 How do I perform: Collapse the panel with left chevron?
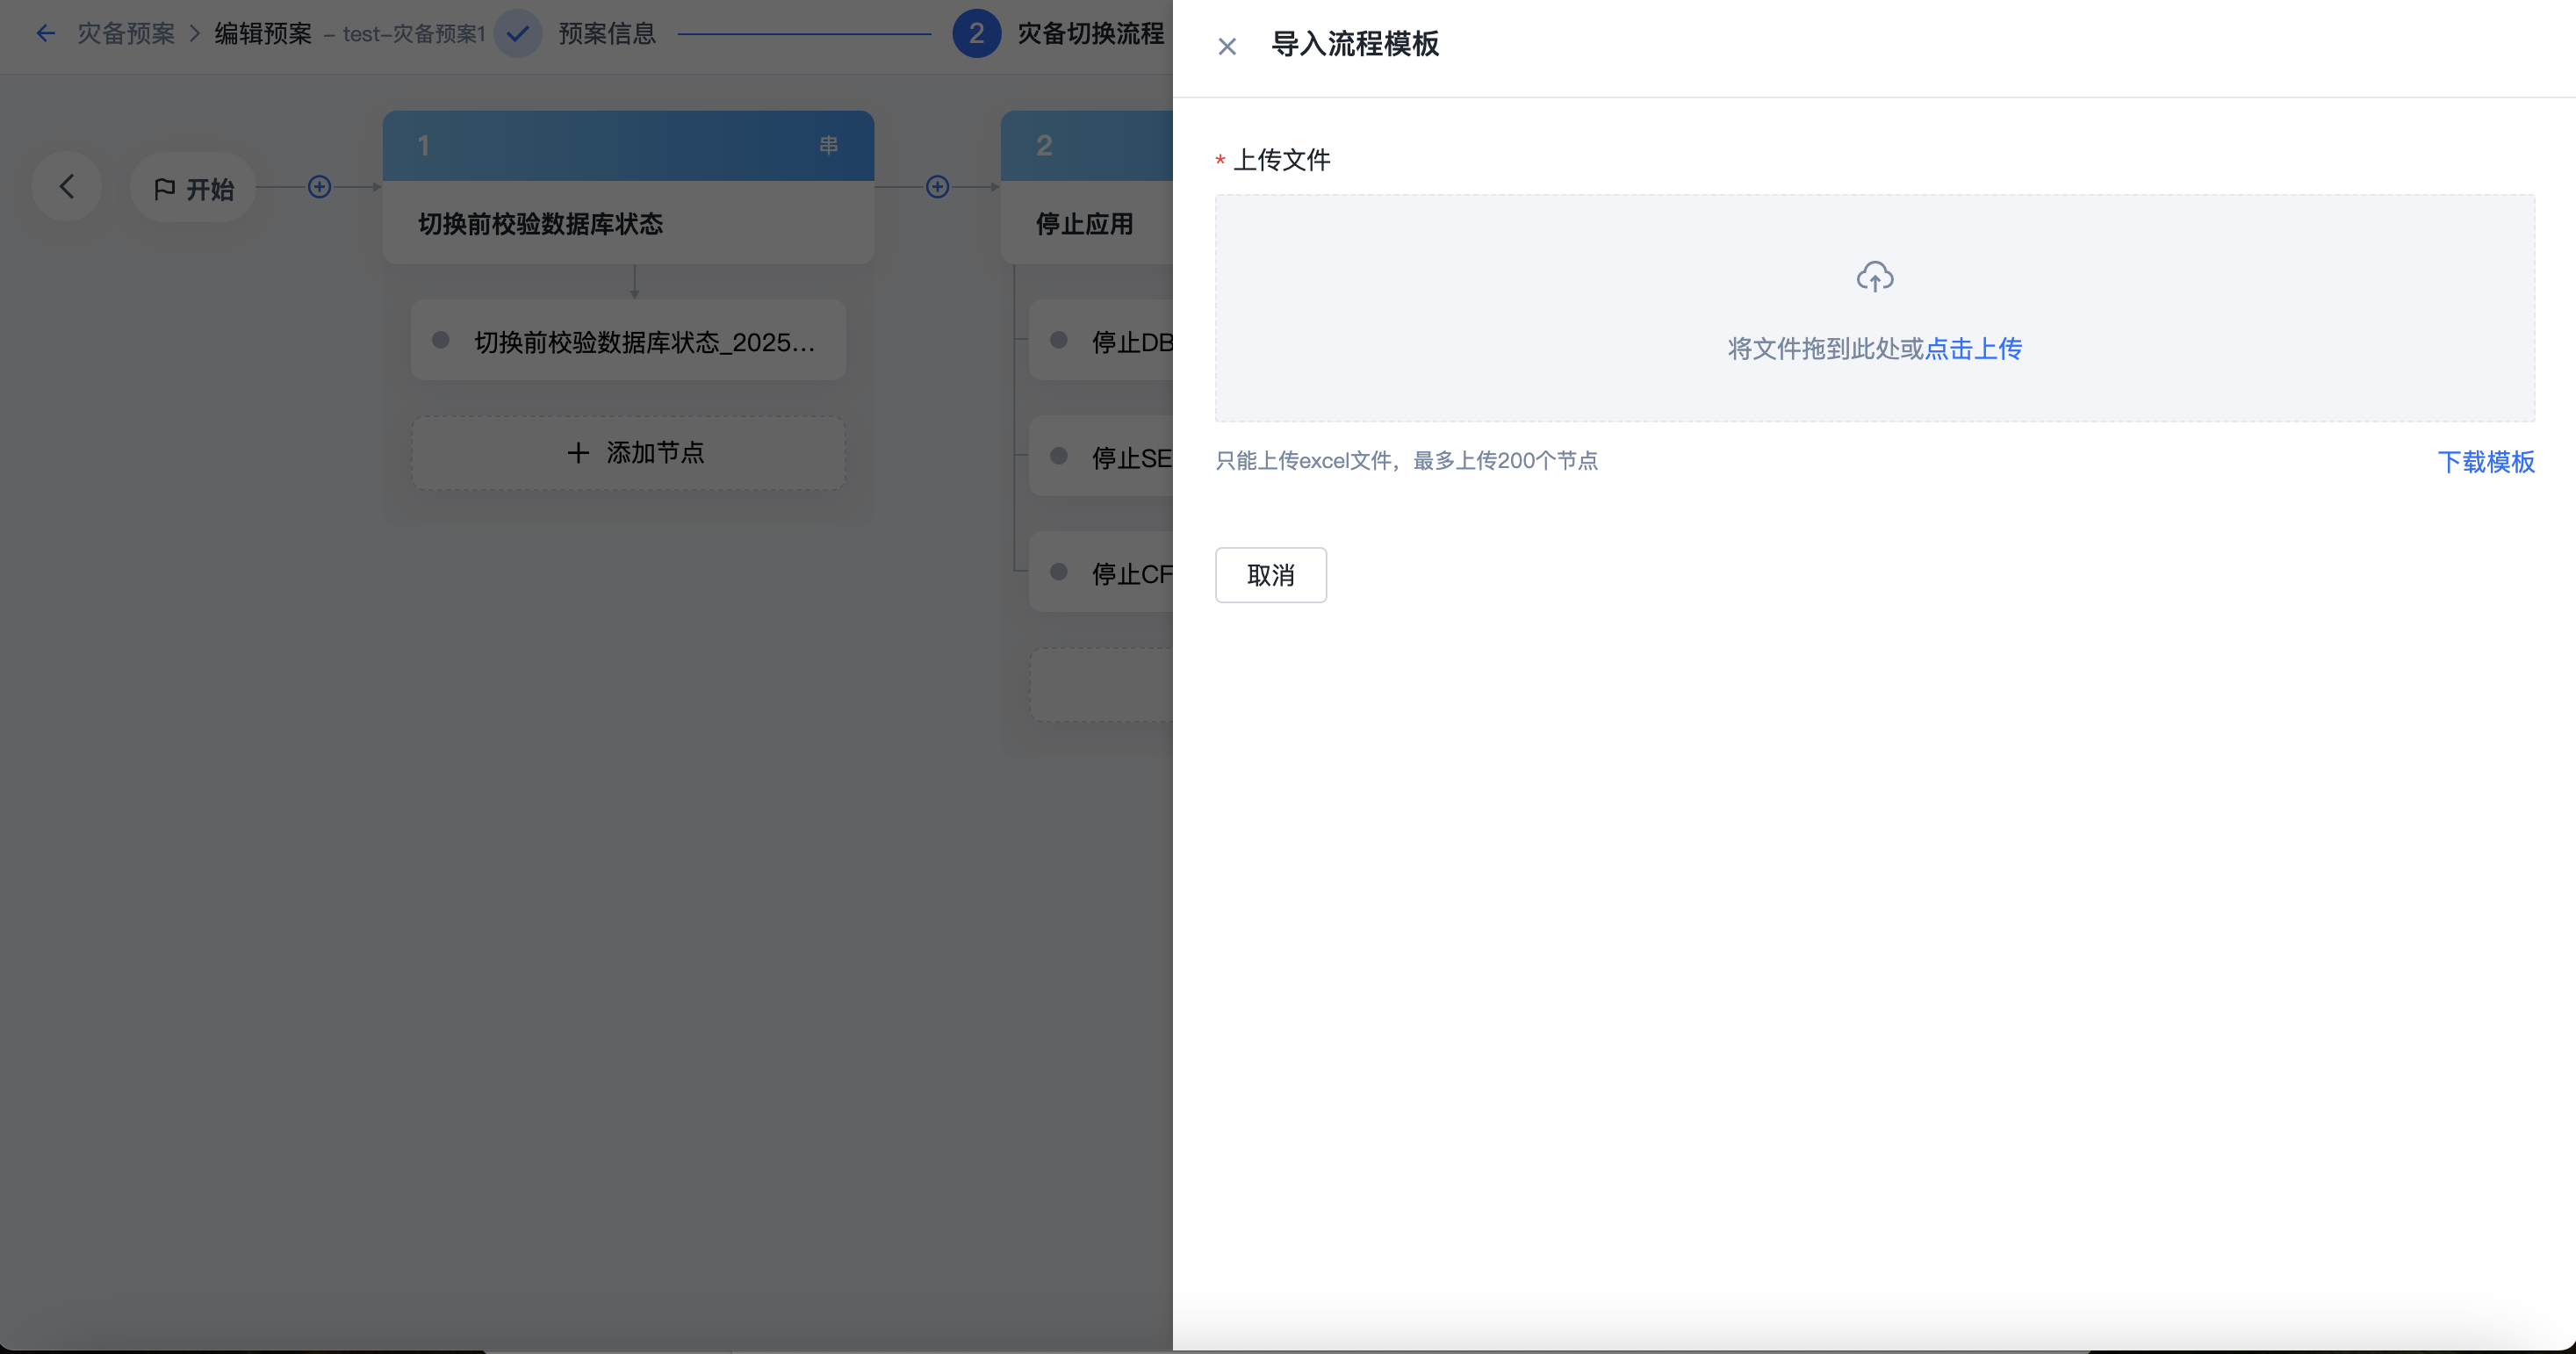(67, 187)
